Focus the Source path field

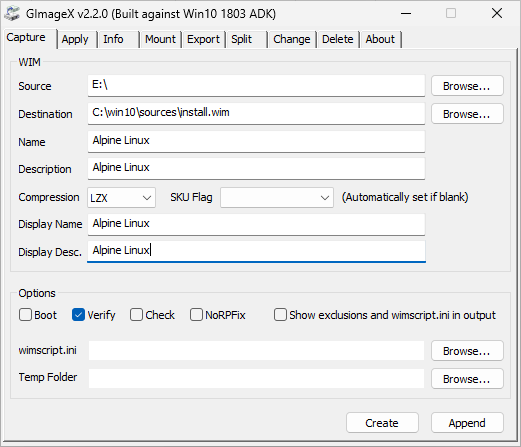[x=256, y=86]
